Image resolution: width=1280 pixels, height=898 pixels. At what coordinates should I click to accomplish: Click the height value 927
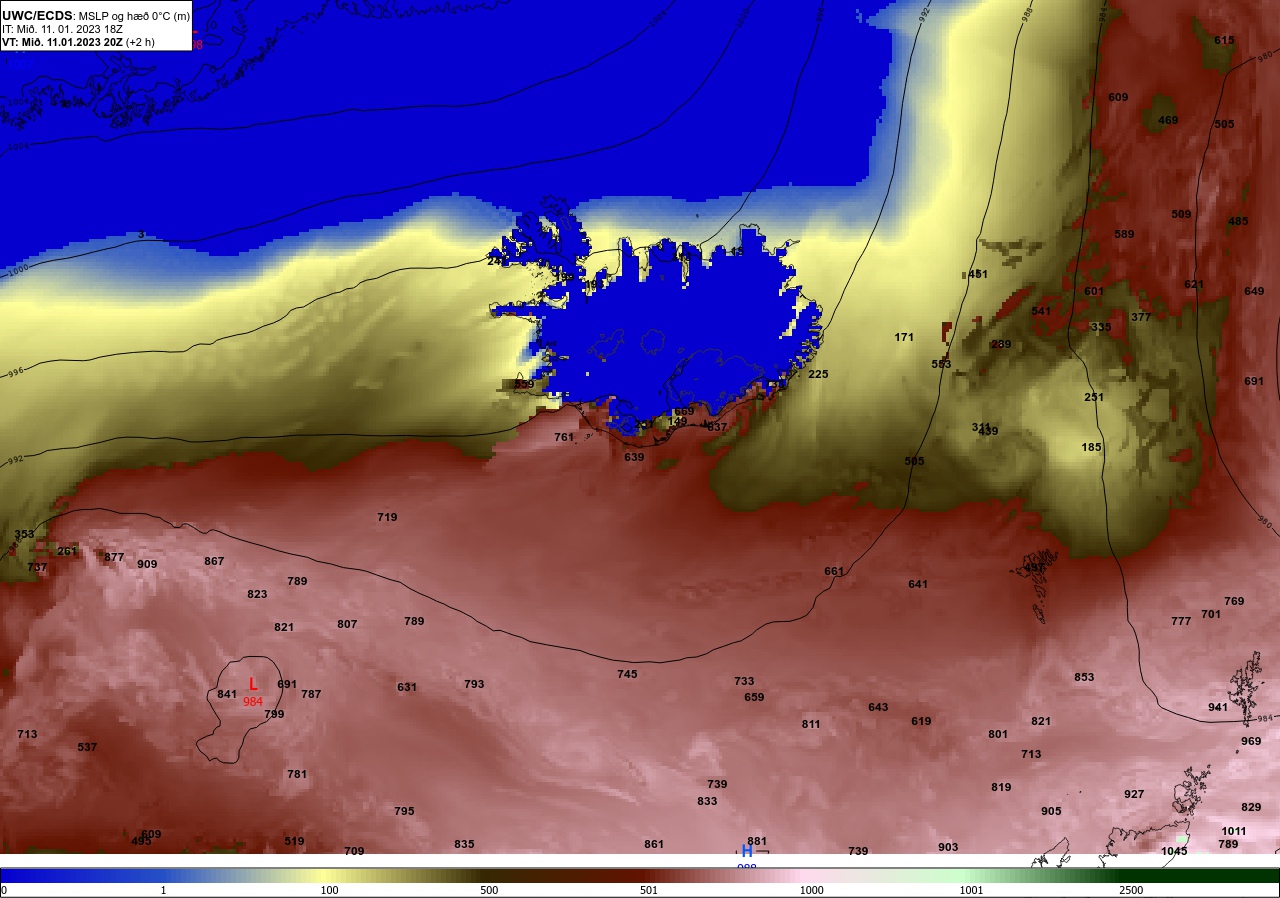[1134, 794]
